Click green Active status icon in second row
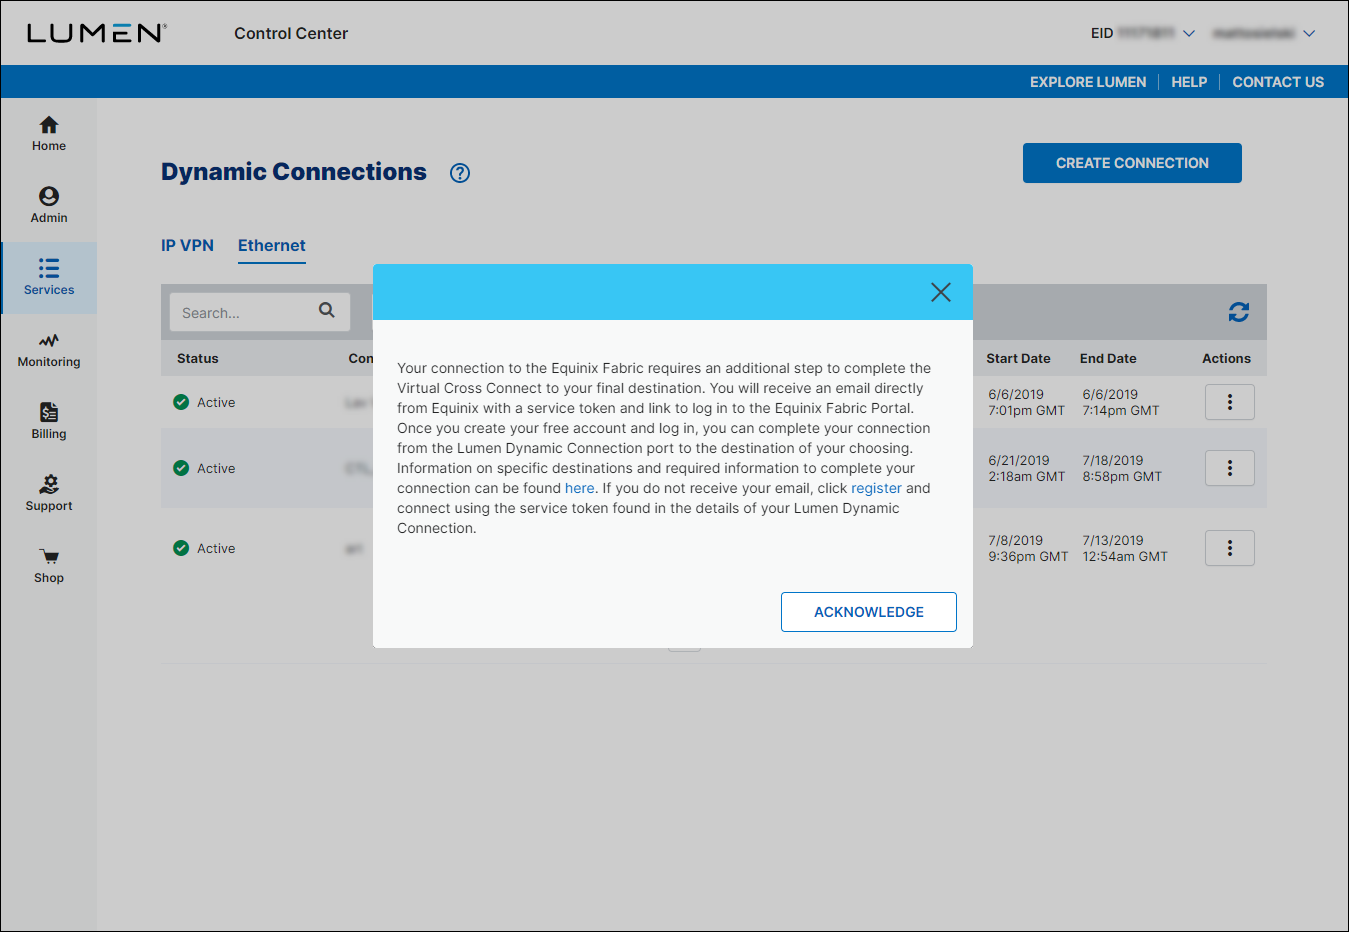 181,468
